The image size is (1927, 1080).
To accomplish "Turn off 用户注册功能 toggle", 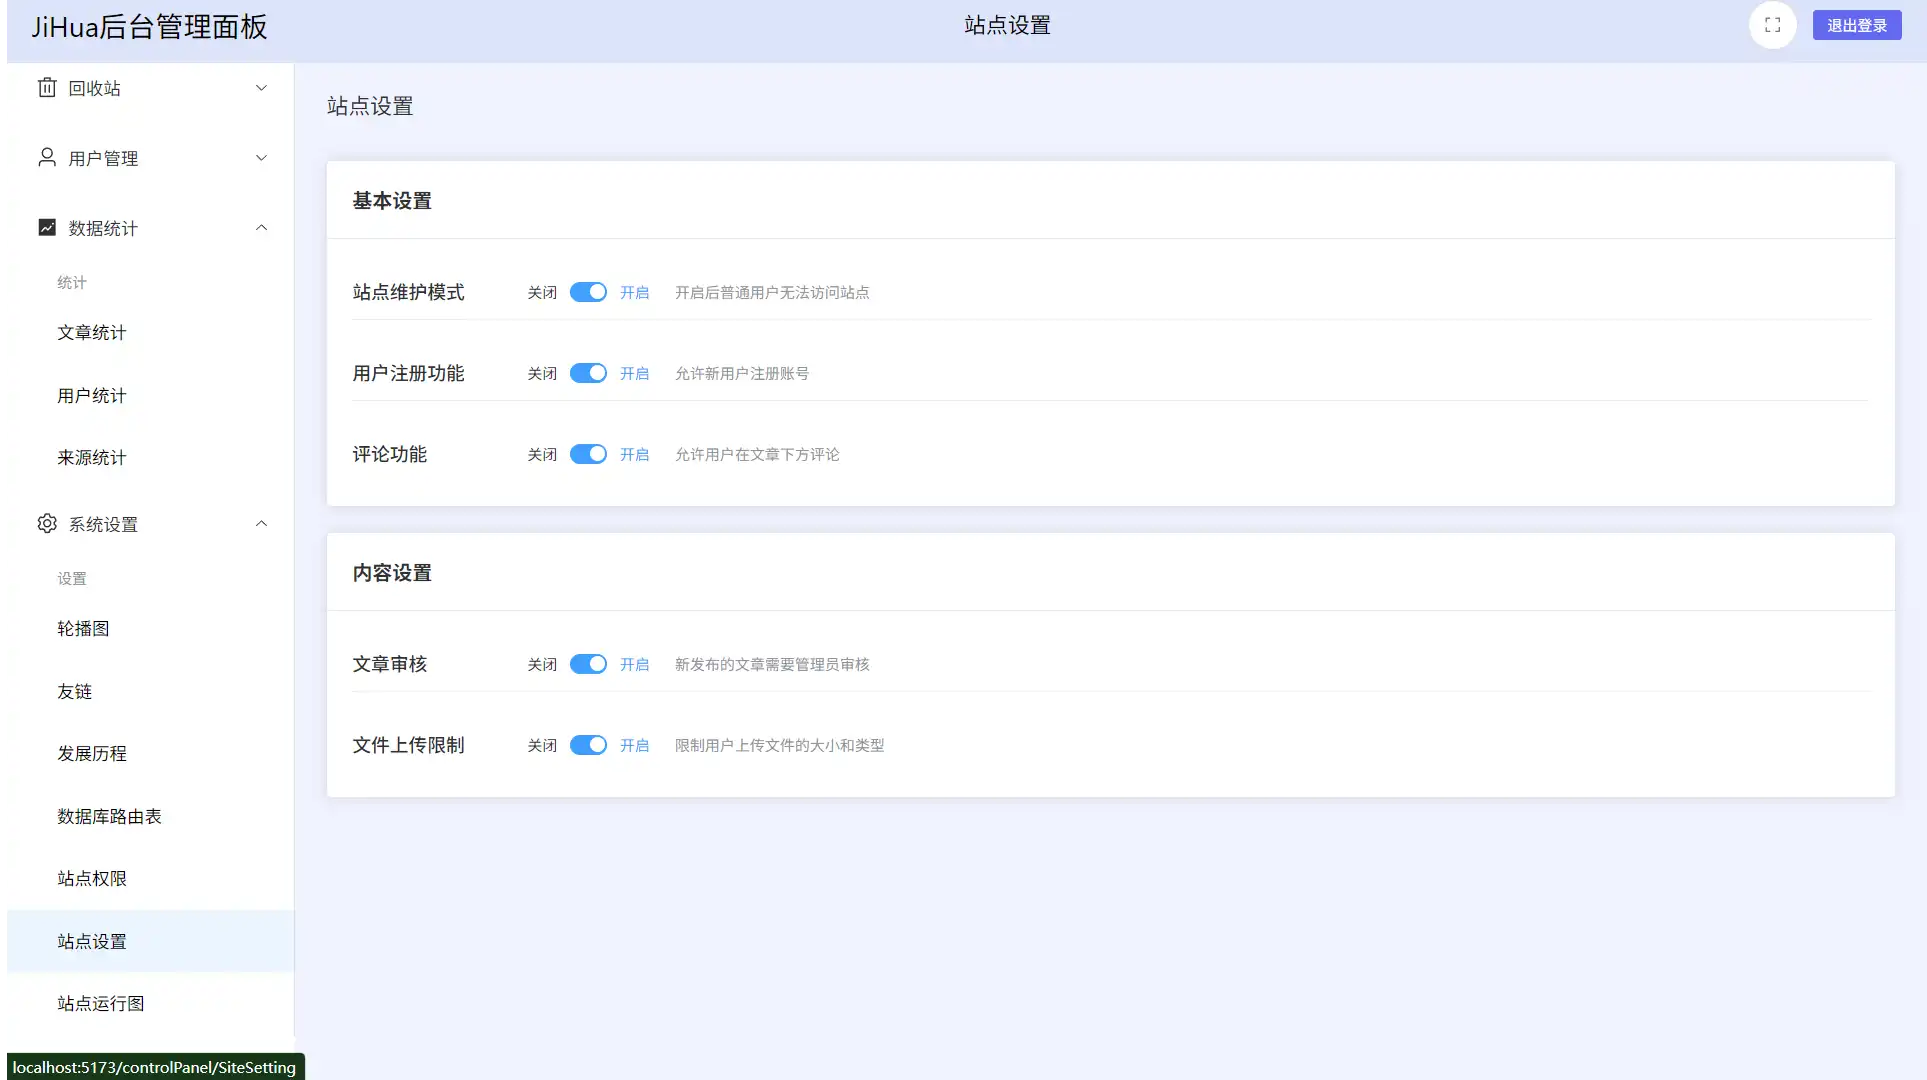I will (x=588, y=373).
